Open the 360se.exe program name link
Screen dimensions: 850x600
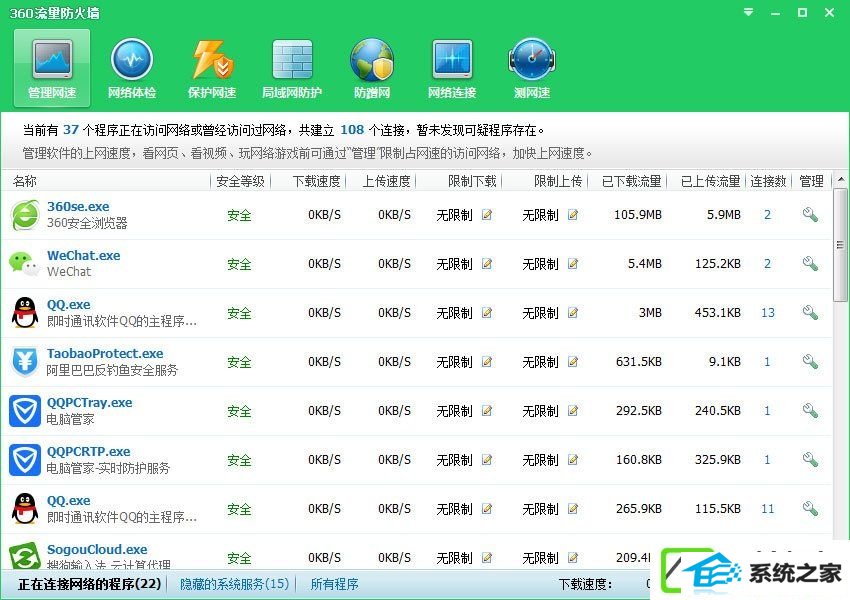(78, 207)
